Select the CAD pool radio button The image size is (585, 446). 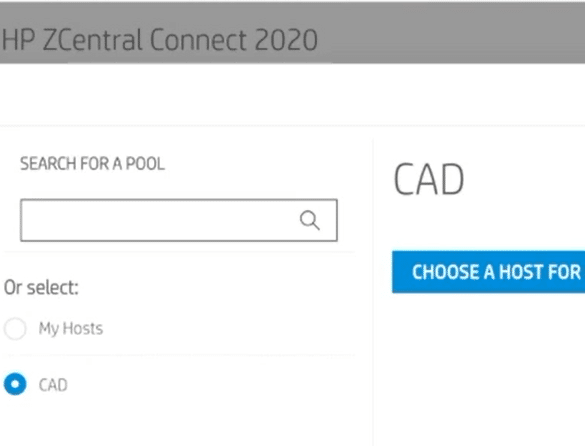tap(15, 384)
